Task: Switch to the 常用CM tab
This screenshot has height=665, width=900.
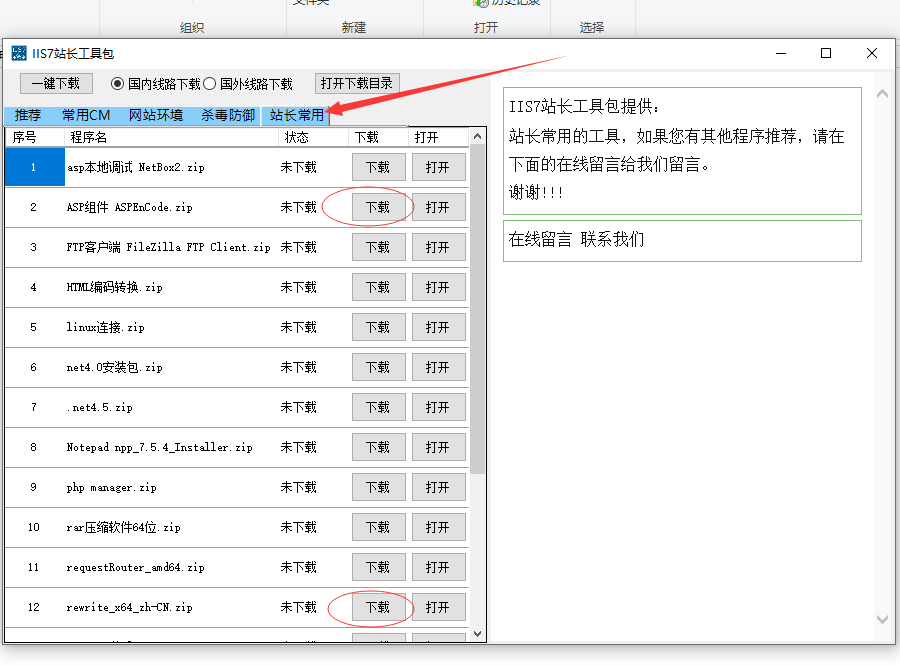Action: pyautogui.click(x=86, y=115)
